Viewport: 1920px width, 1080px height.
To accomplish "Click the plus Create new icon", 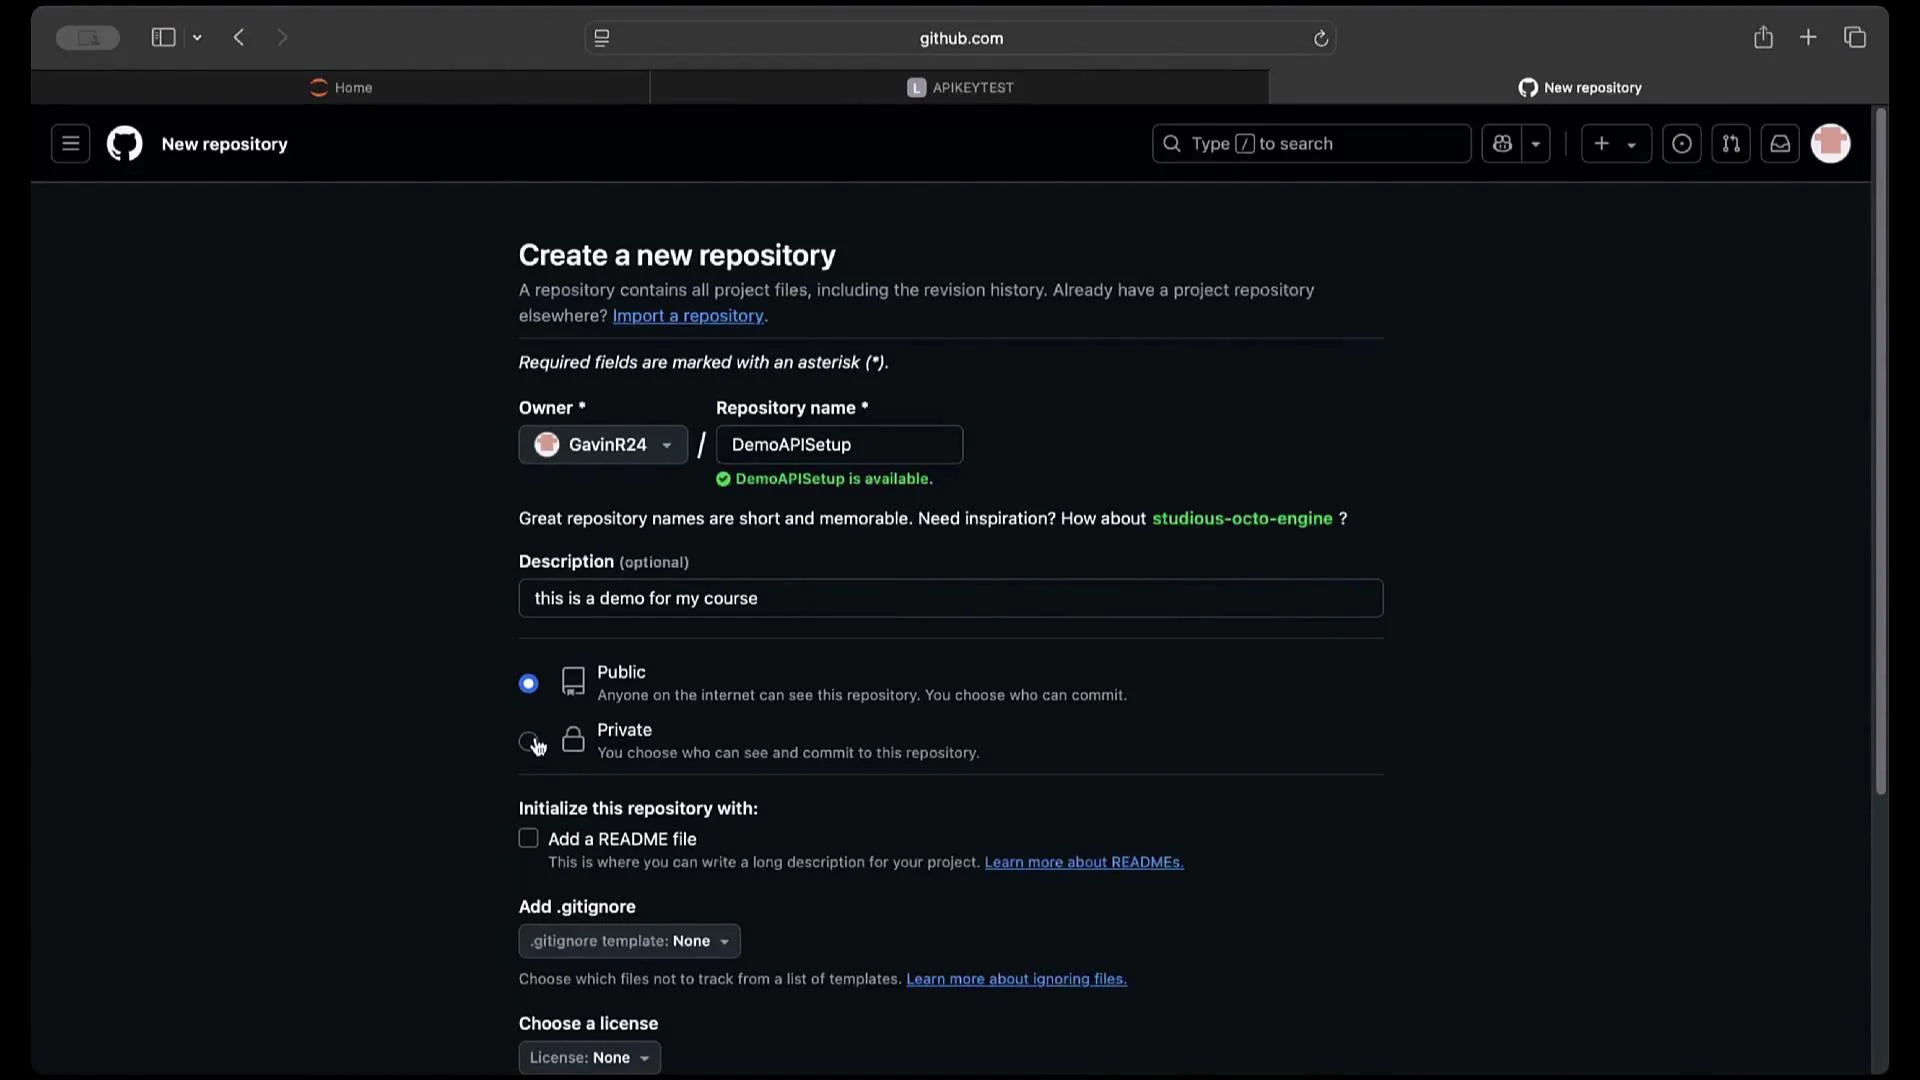I will click(x=1602, y=143).
